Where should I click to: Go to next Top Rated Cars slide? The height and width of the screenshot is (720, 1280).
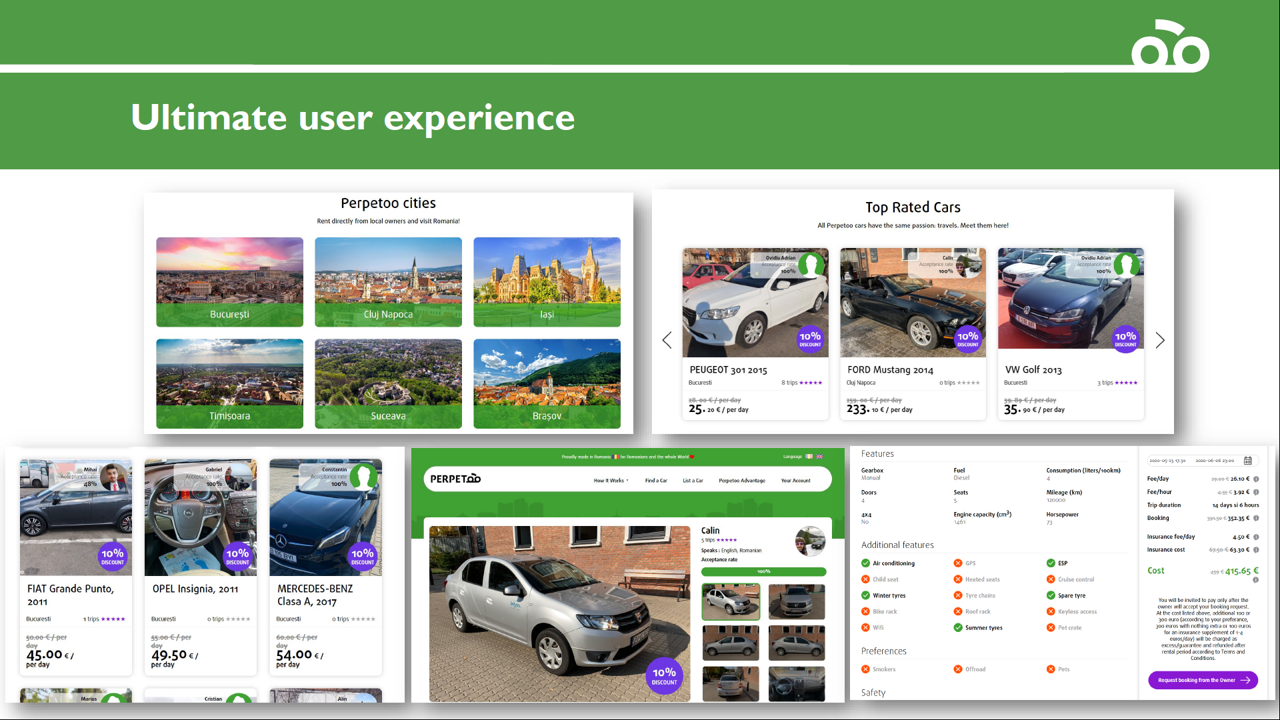coord(1160,340)
